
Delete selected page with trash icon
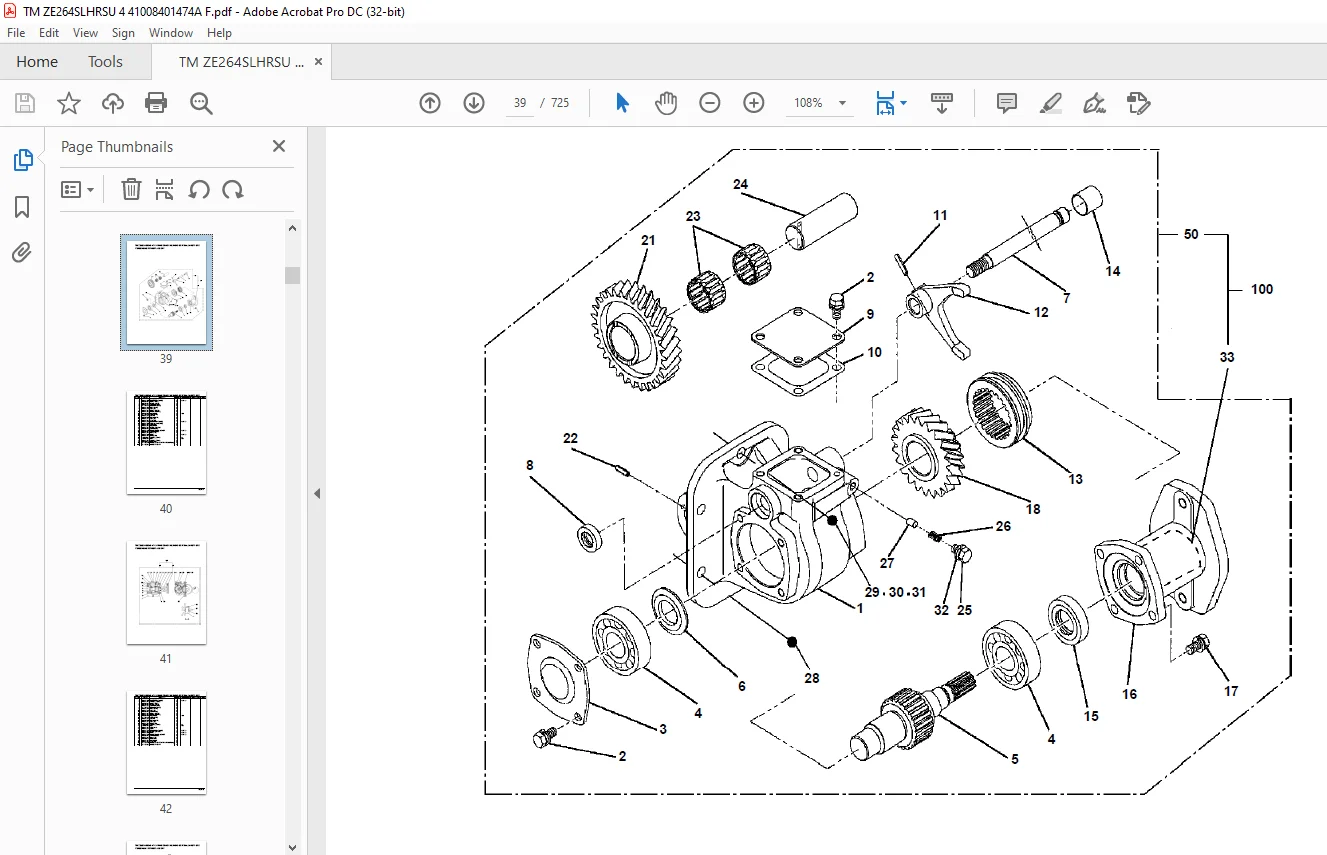click(131, 190)
